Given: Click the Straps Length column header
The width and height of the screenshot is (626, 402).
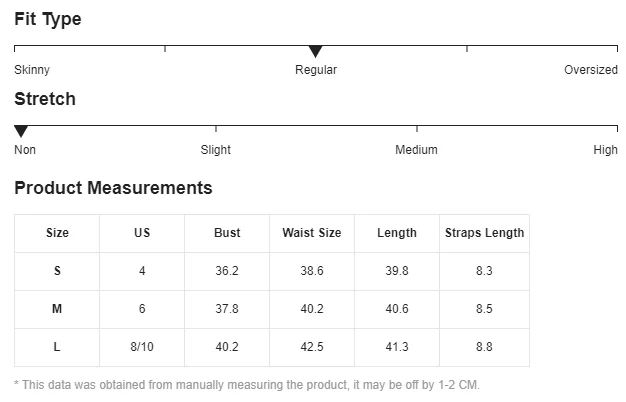Looking at the screenshot, I should coord(484,233).
